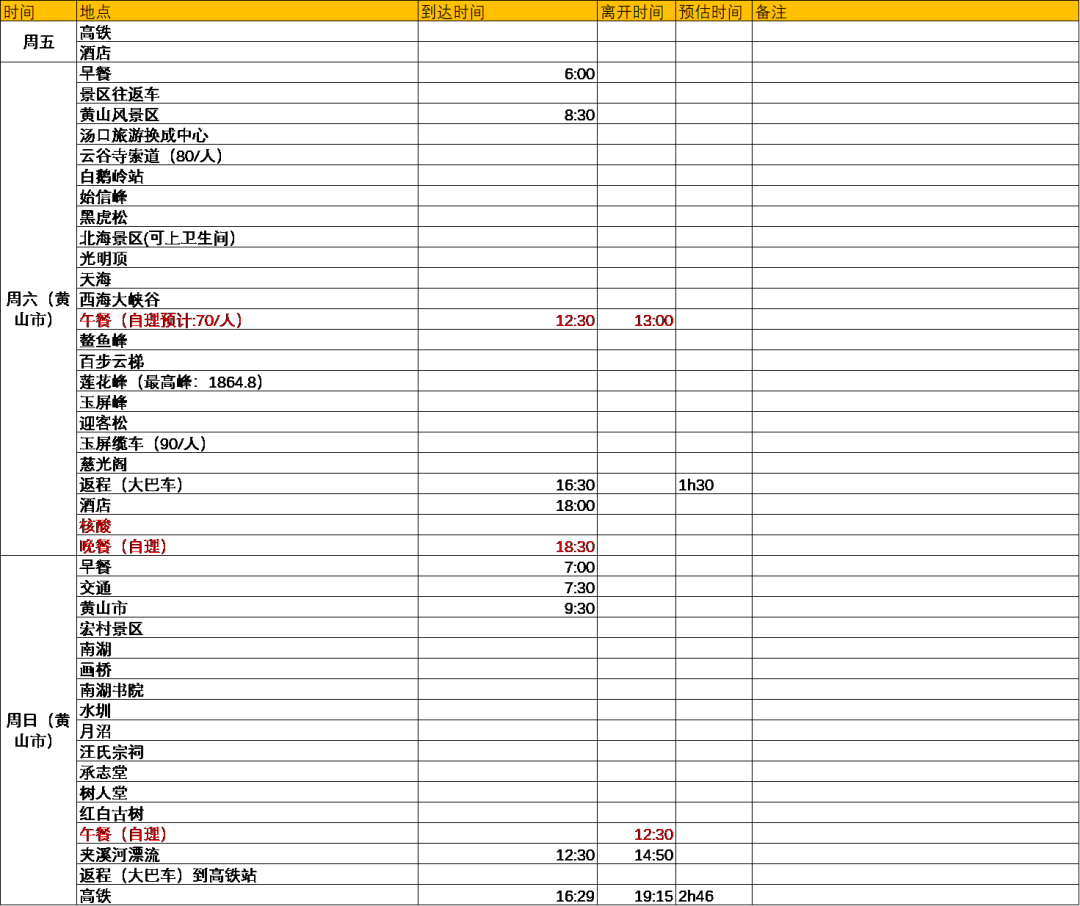Screen dimensions: 1080x906
Task: Click the 16:30 arrival time cell
Action: click(x=508, y=484)
